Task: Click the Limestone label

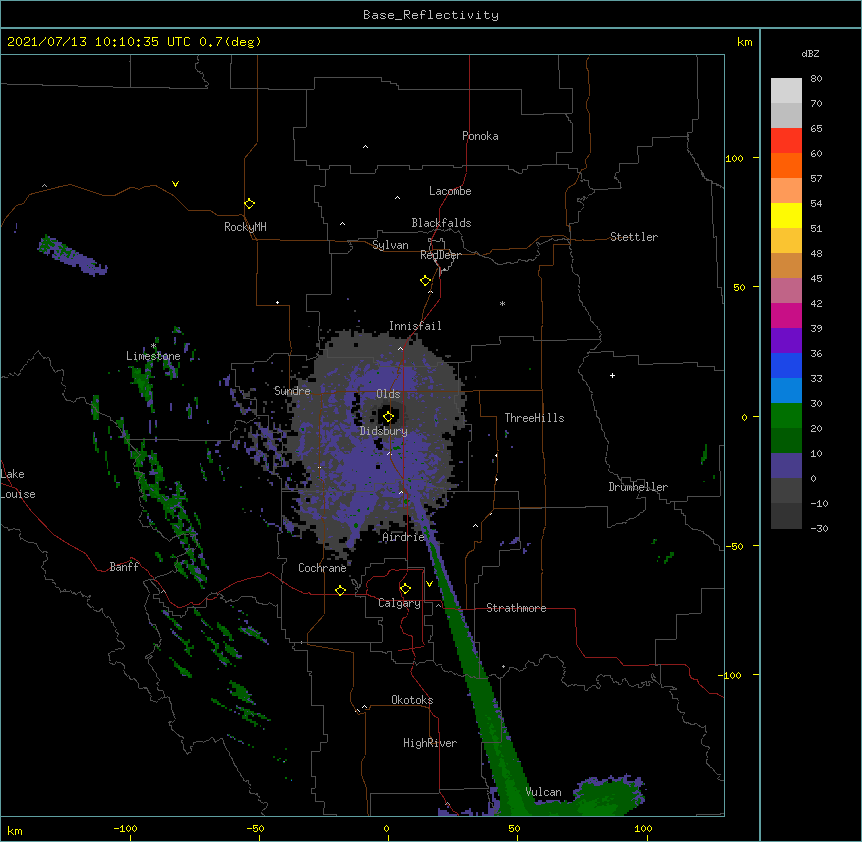Action: tap(153, 356)
